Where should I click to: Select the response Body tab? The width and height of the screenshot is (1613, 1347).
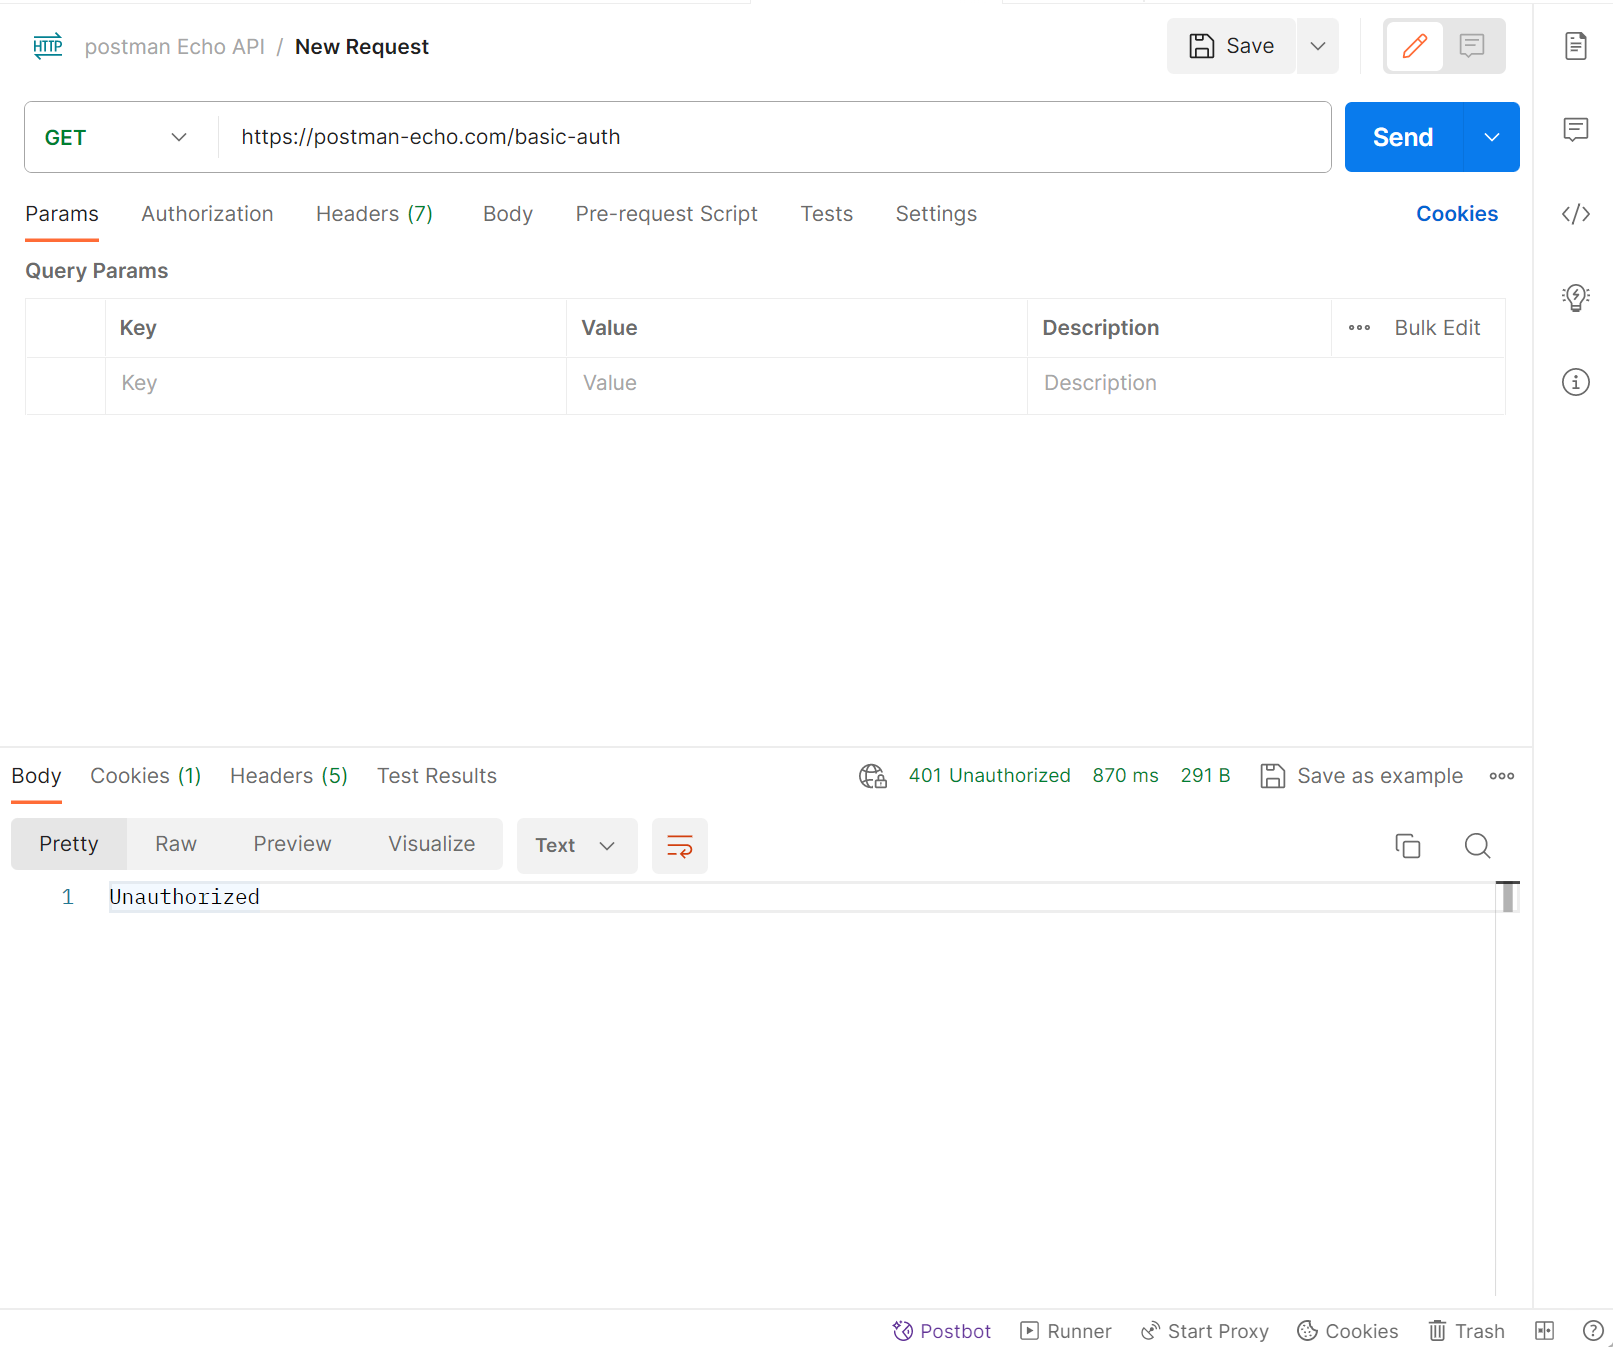(37, 776)
